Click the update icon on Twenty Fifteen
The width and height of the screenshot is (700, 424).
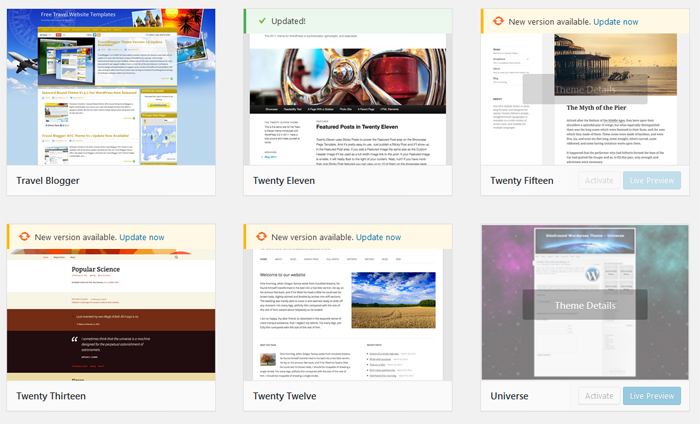(x=498, y=21)
